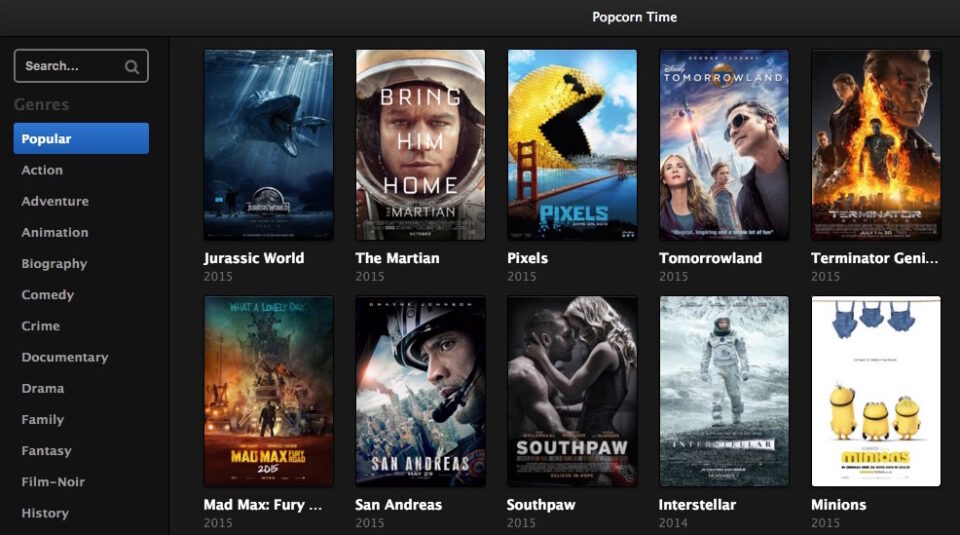Click the search magnifier icon
960x535 pixels.
click(x=132, y=67)
